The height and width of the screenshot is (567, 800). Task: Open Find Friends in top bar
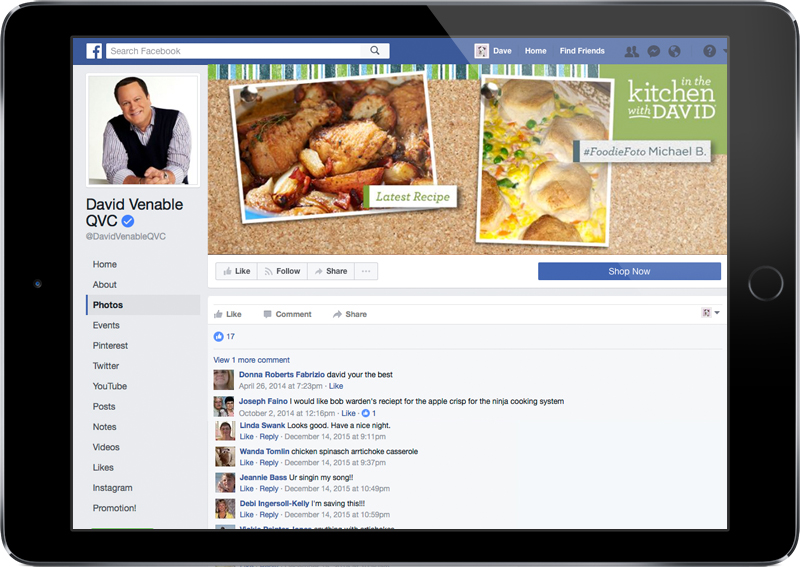582,51
